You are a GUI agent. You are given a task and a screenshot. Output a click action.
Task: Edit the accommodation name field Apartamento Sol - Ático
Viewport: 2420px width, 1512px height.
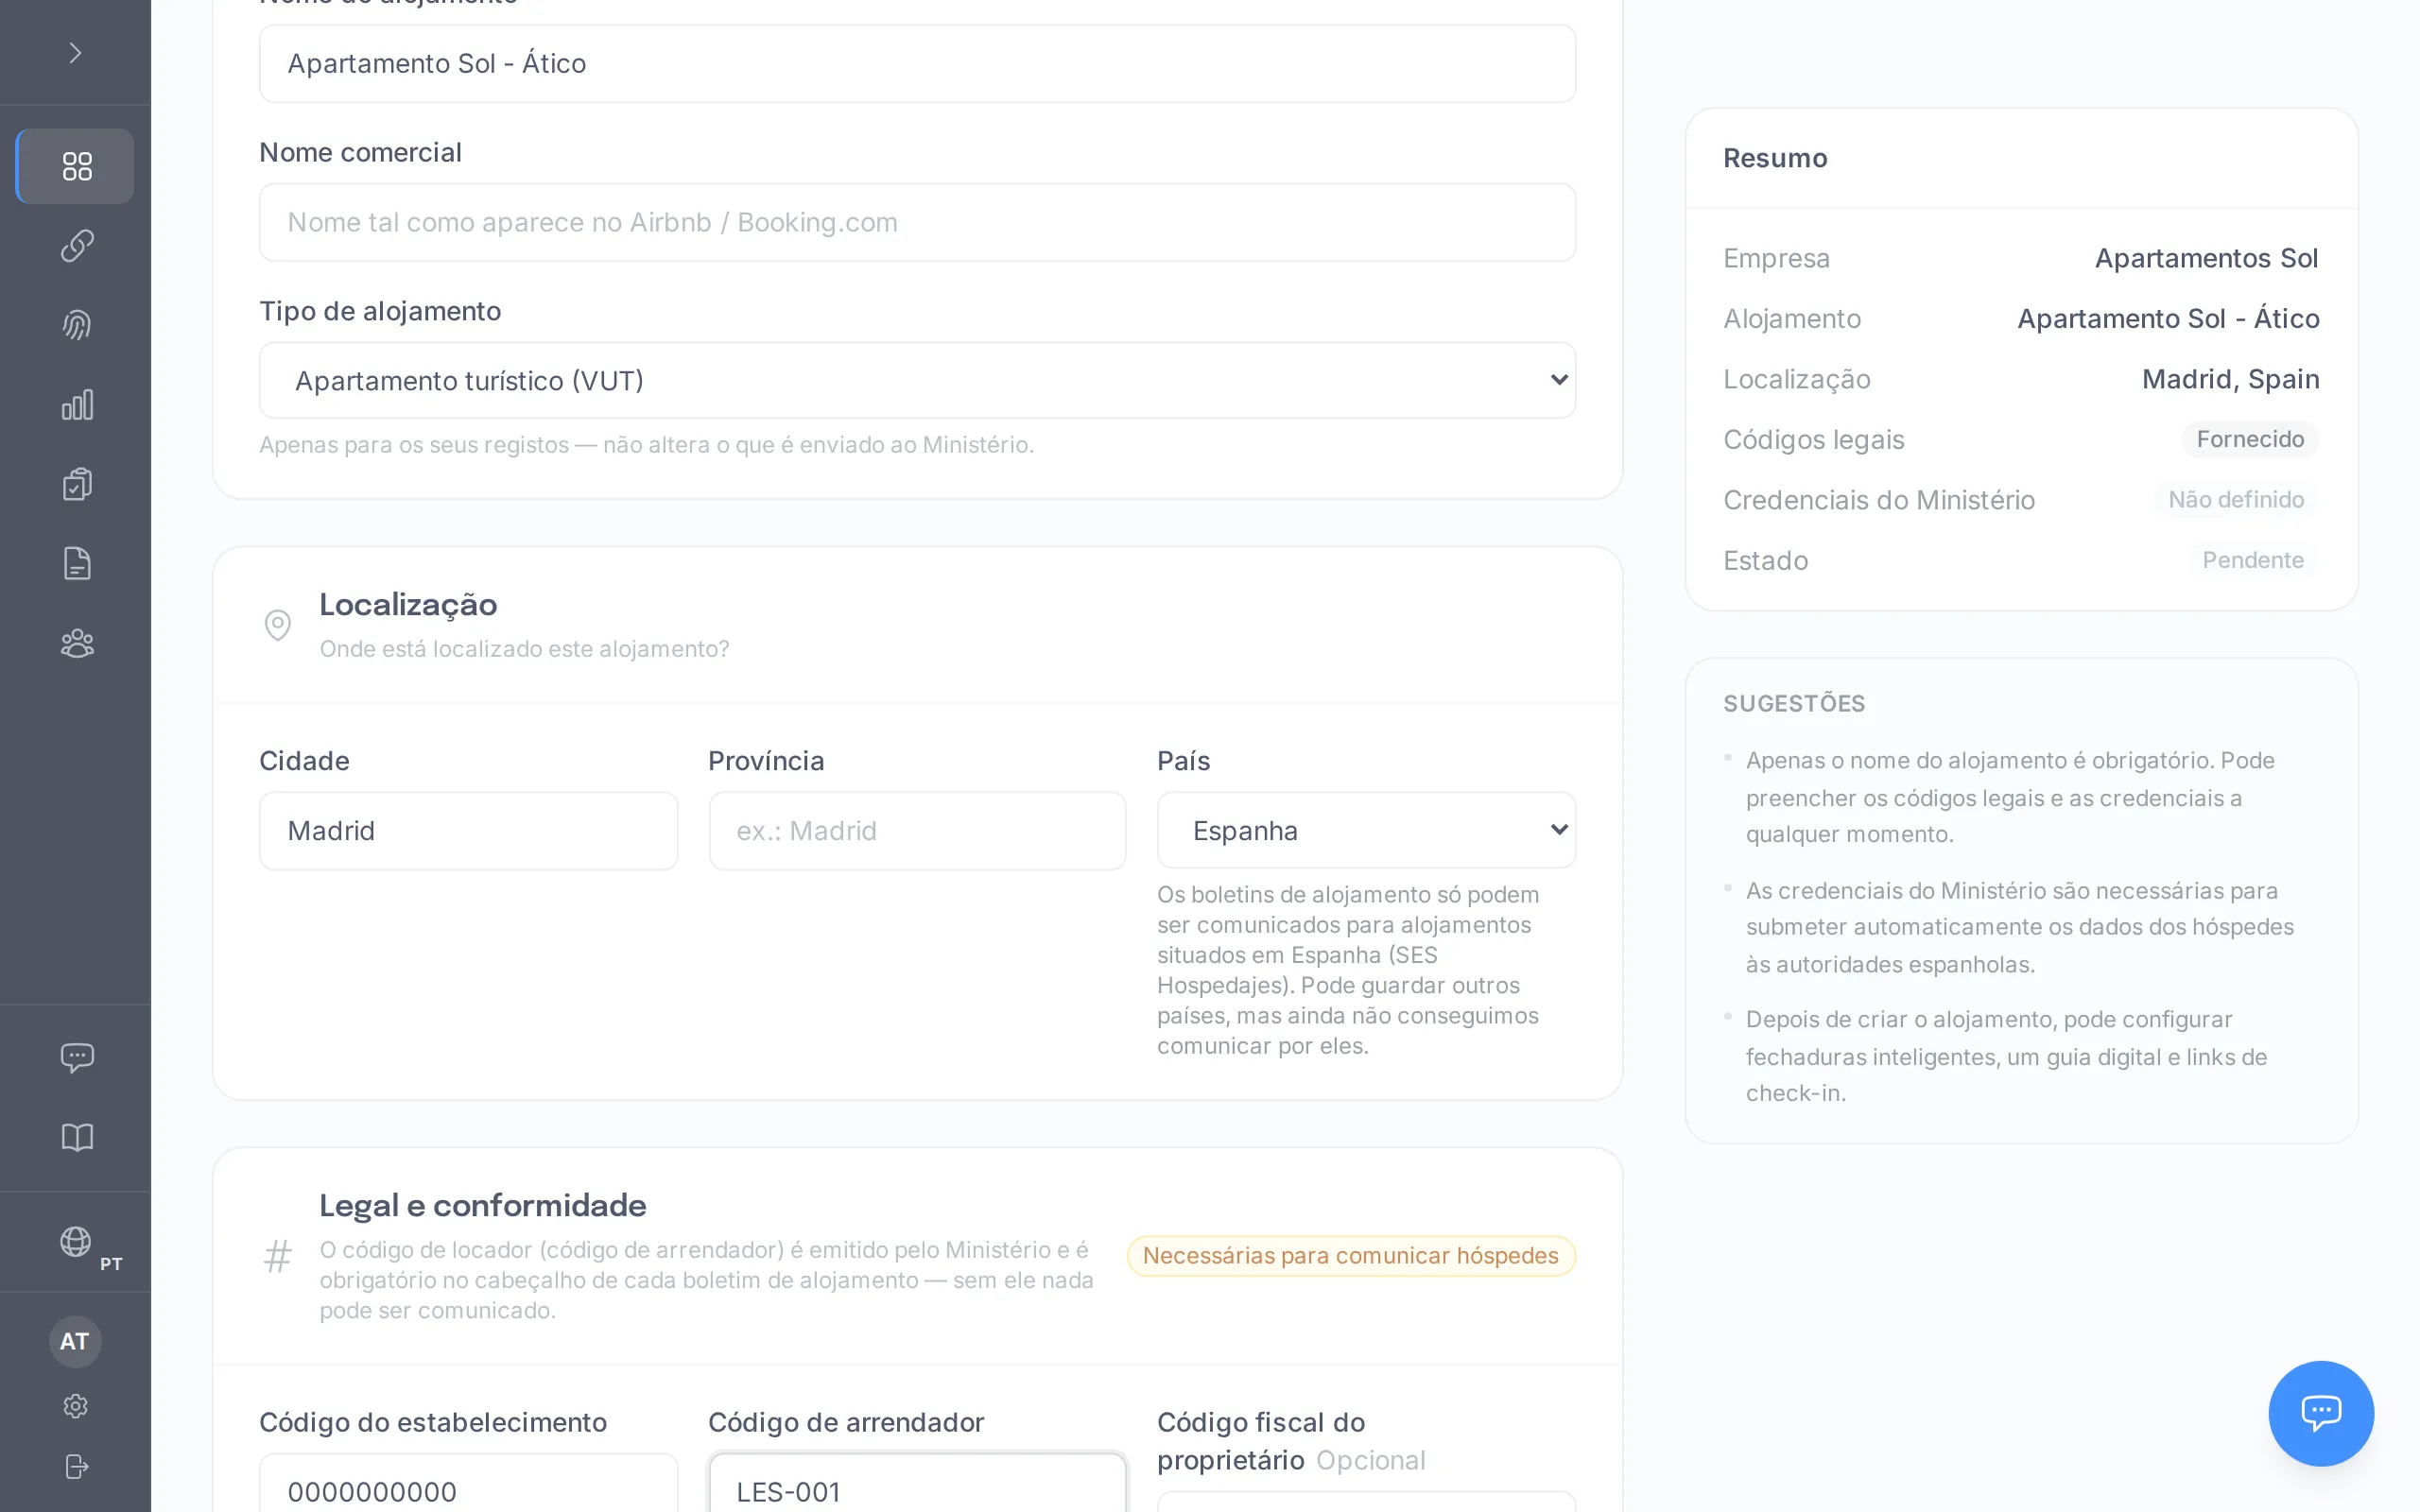[x=917, y=64]
